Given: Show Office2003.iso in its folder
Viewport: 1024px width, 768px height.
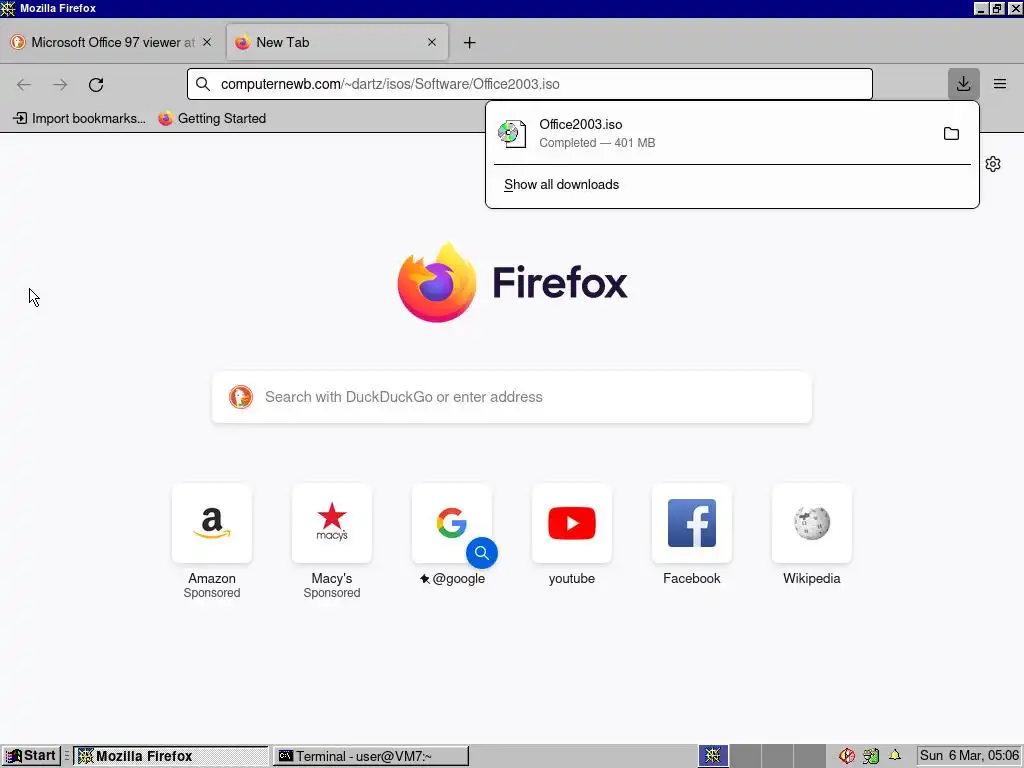Looking at the screenshot, I should 951,134.
